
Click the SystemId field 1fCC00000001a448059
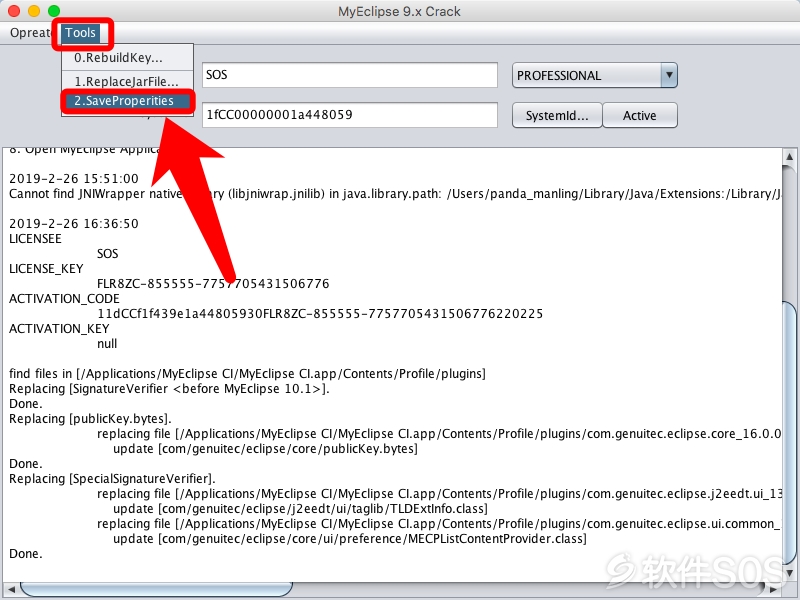[x=349, y=115]
